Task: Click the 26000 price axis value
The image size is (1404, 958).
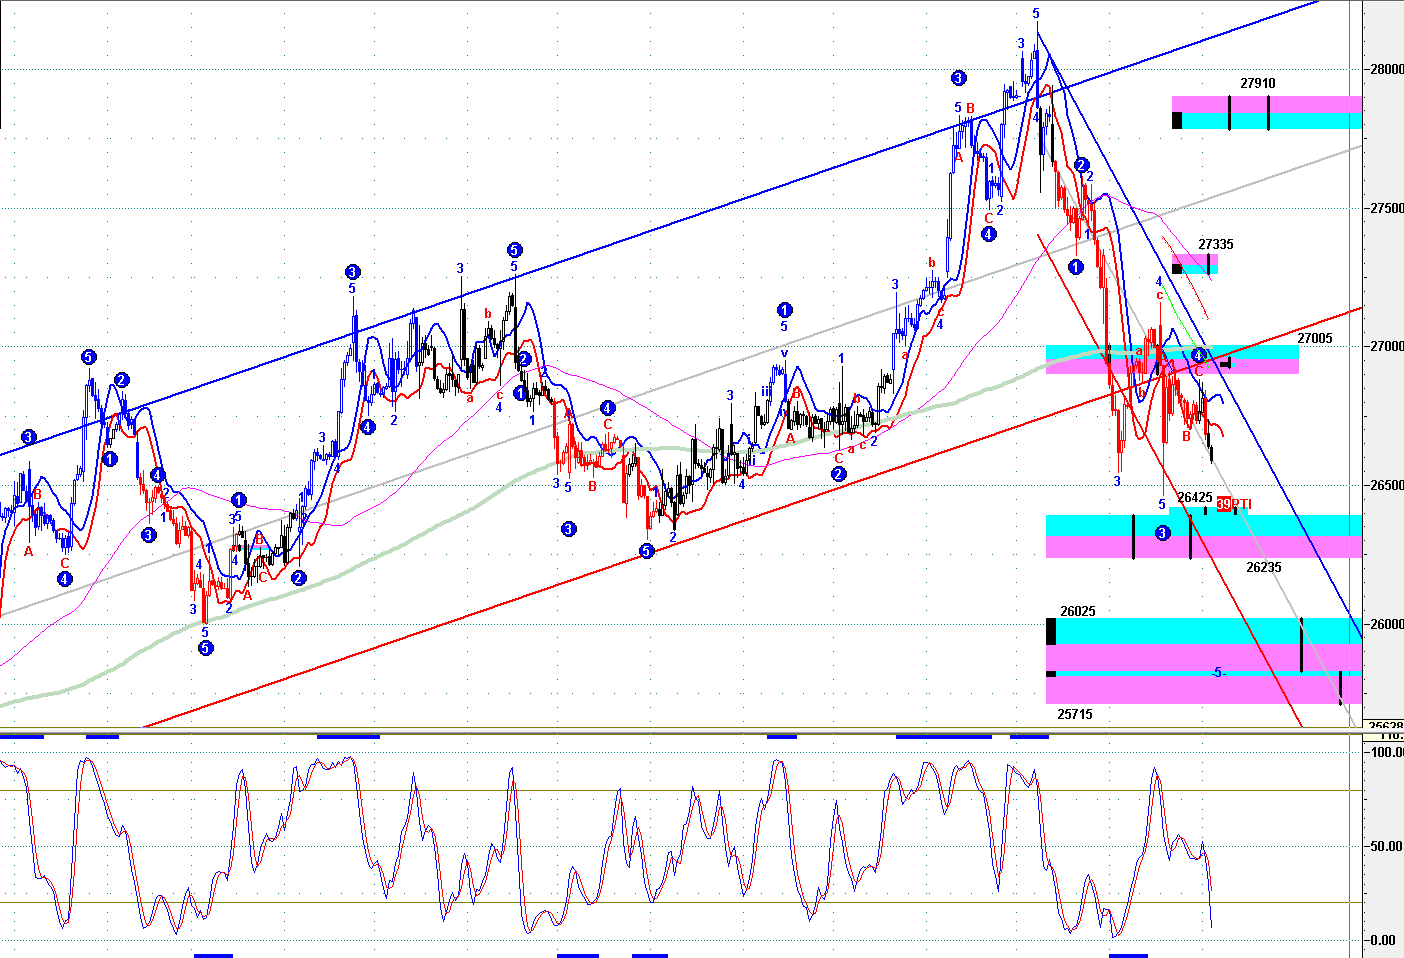Action: pyautogui.click(x=1386, y=624)
